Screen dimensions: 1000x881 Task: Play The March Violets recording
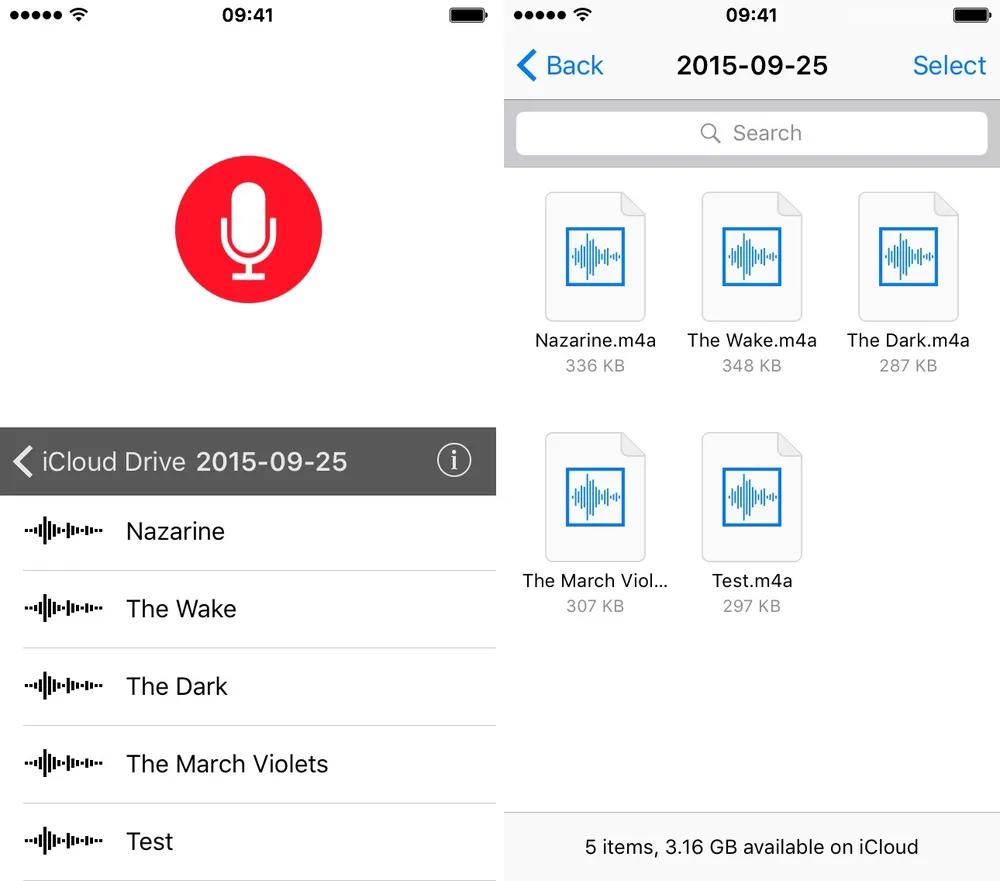(x=227, y=764)
